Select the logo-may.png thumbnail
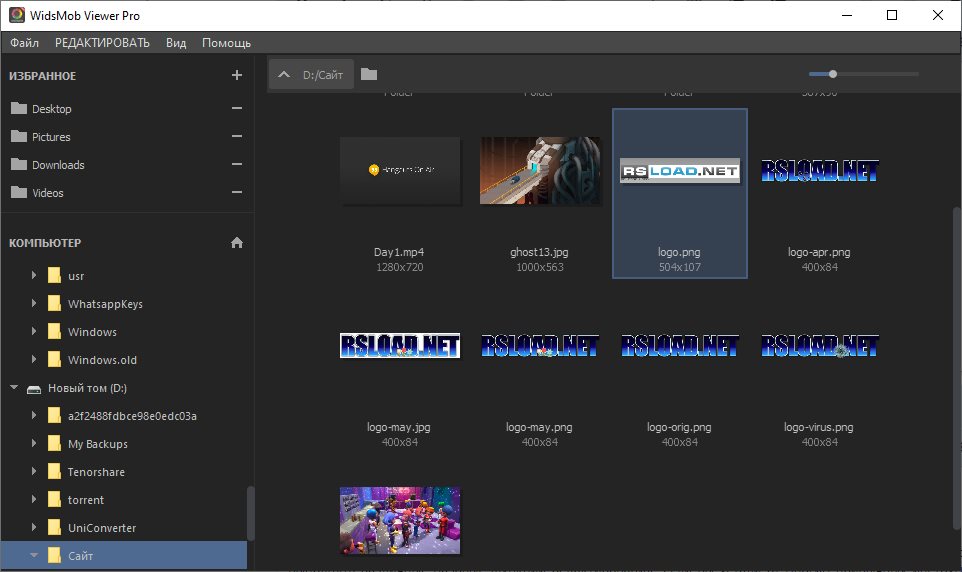The height and width of the screenshot is (572, 962). tap(540, 346)
